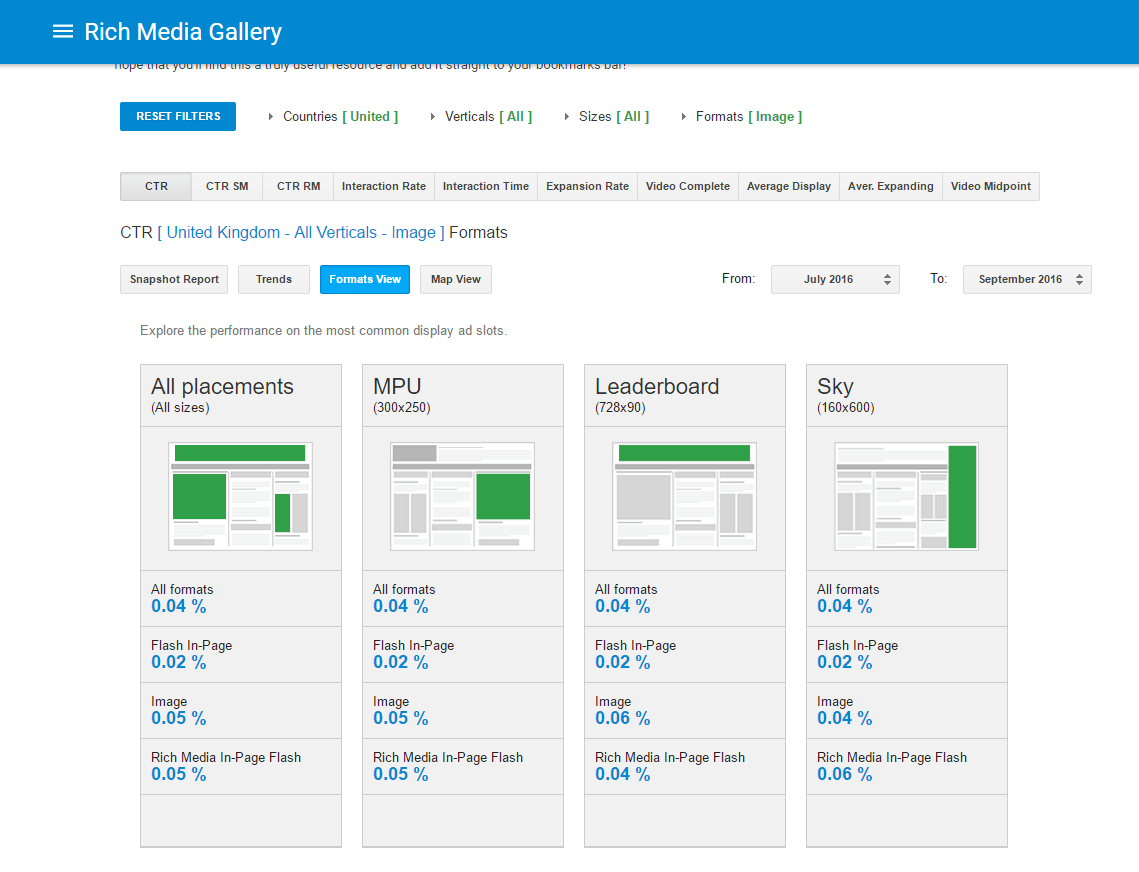Click the RESET FILTERS button
The image size is (1139, 872).
[x=177, y=116]
